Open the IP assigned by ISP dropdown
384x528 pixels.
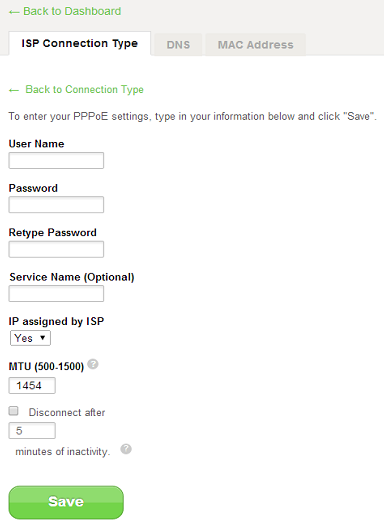30,338
